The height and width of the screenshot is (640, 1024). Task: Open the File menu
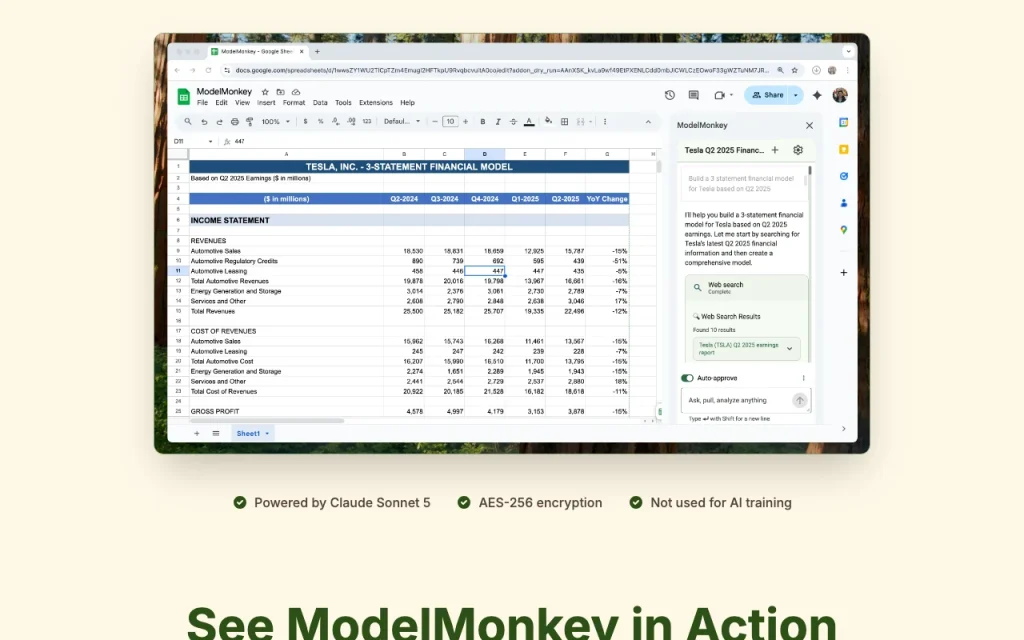pyautogui.click(x=202, y=103)
